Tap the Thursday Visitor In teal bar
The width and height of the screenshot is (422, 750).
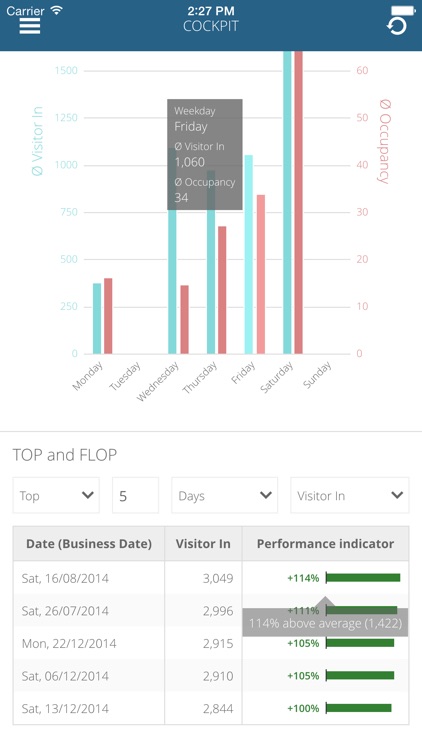pos(211,262)
